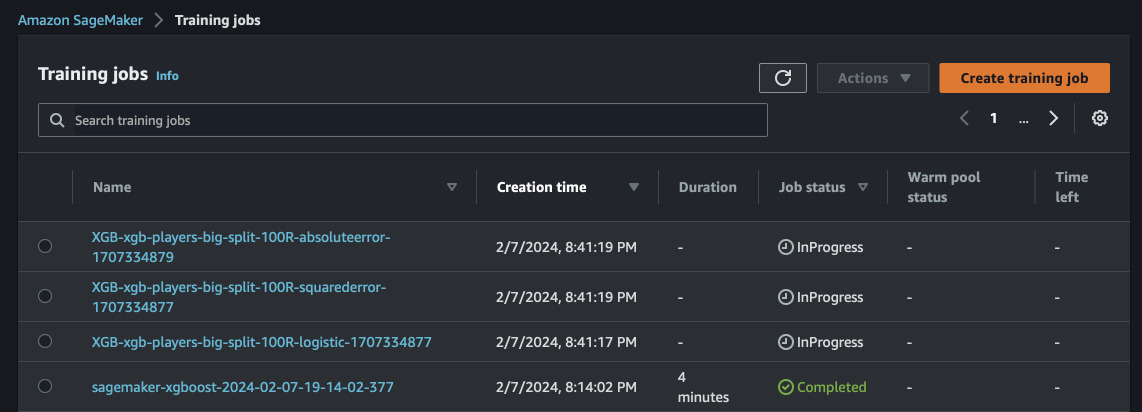Screen dimensions: 1142x412
Task: Click the search magnifier icon
Action: tap(57, 120)
